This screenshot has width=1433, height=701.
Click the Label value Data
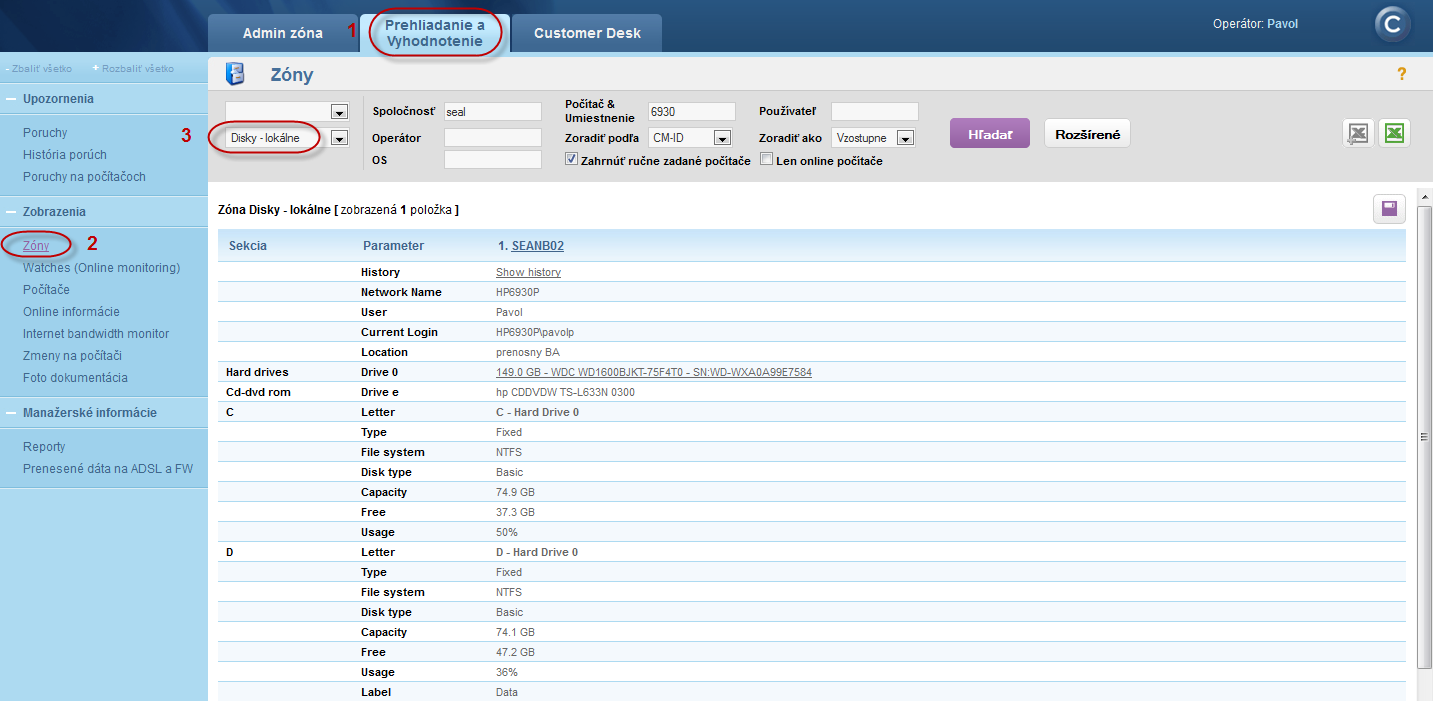click(x=507, y=692)
